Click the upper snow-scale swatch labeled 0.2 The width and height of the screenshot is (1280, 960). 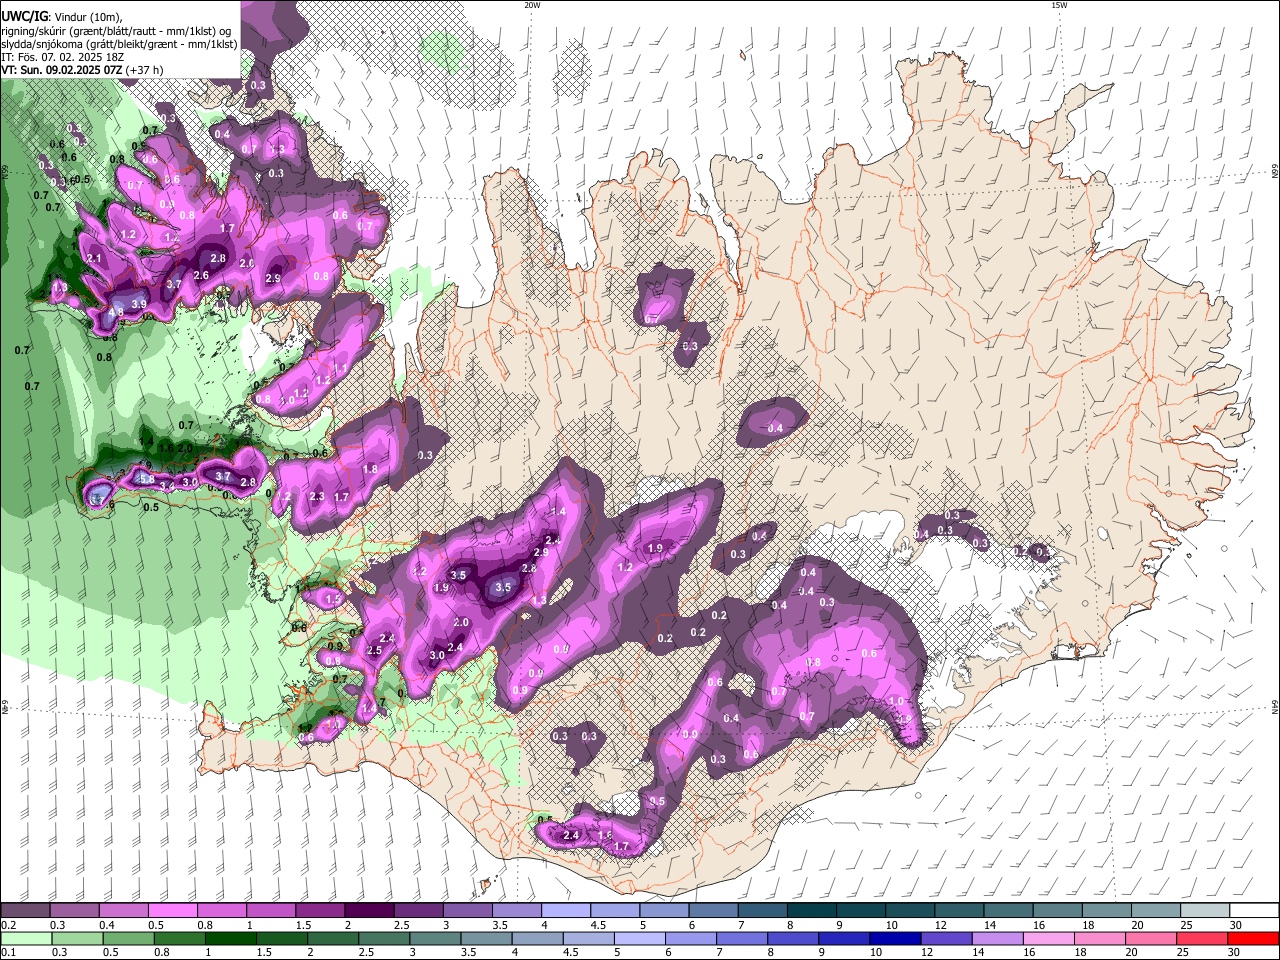coord(25,911)
